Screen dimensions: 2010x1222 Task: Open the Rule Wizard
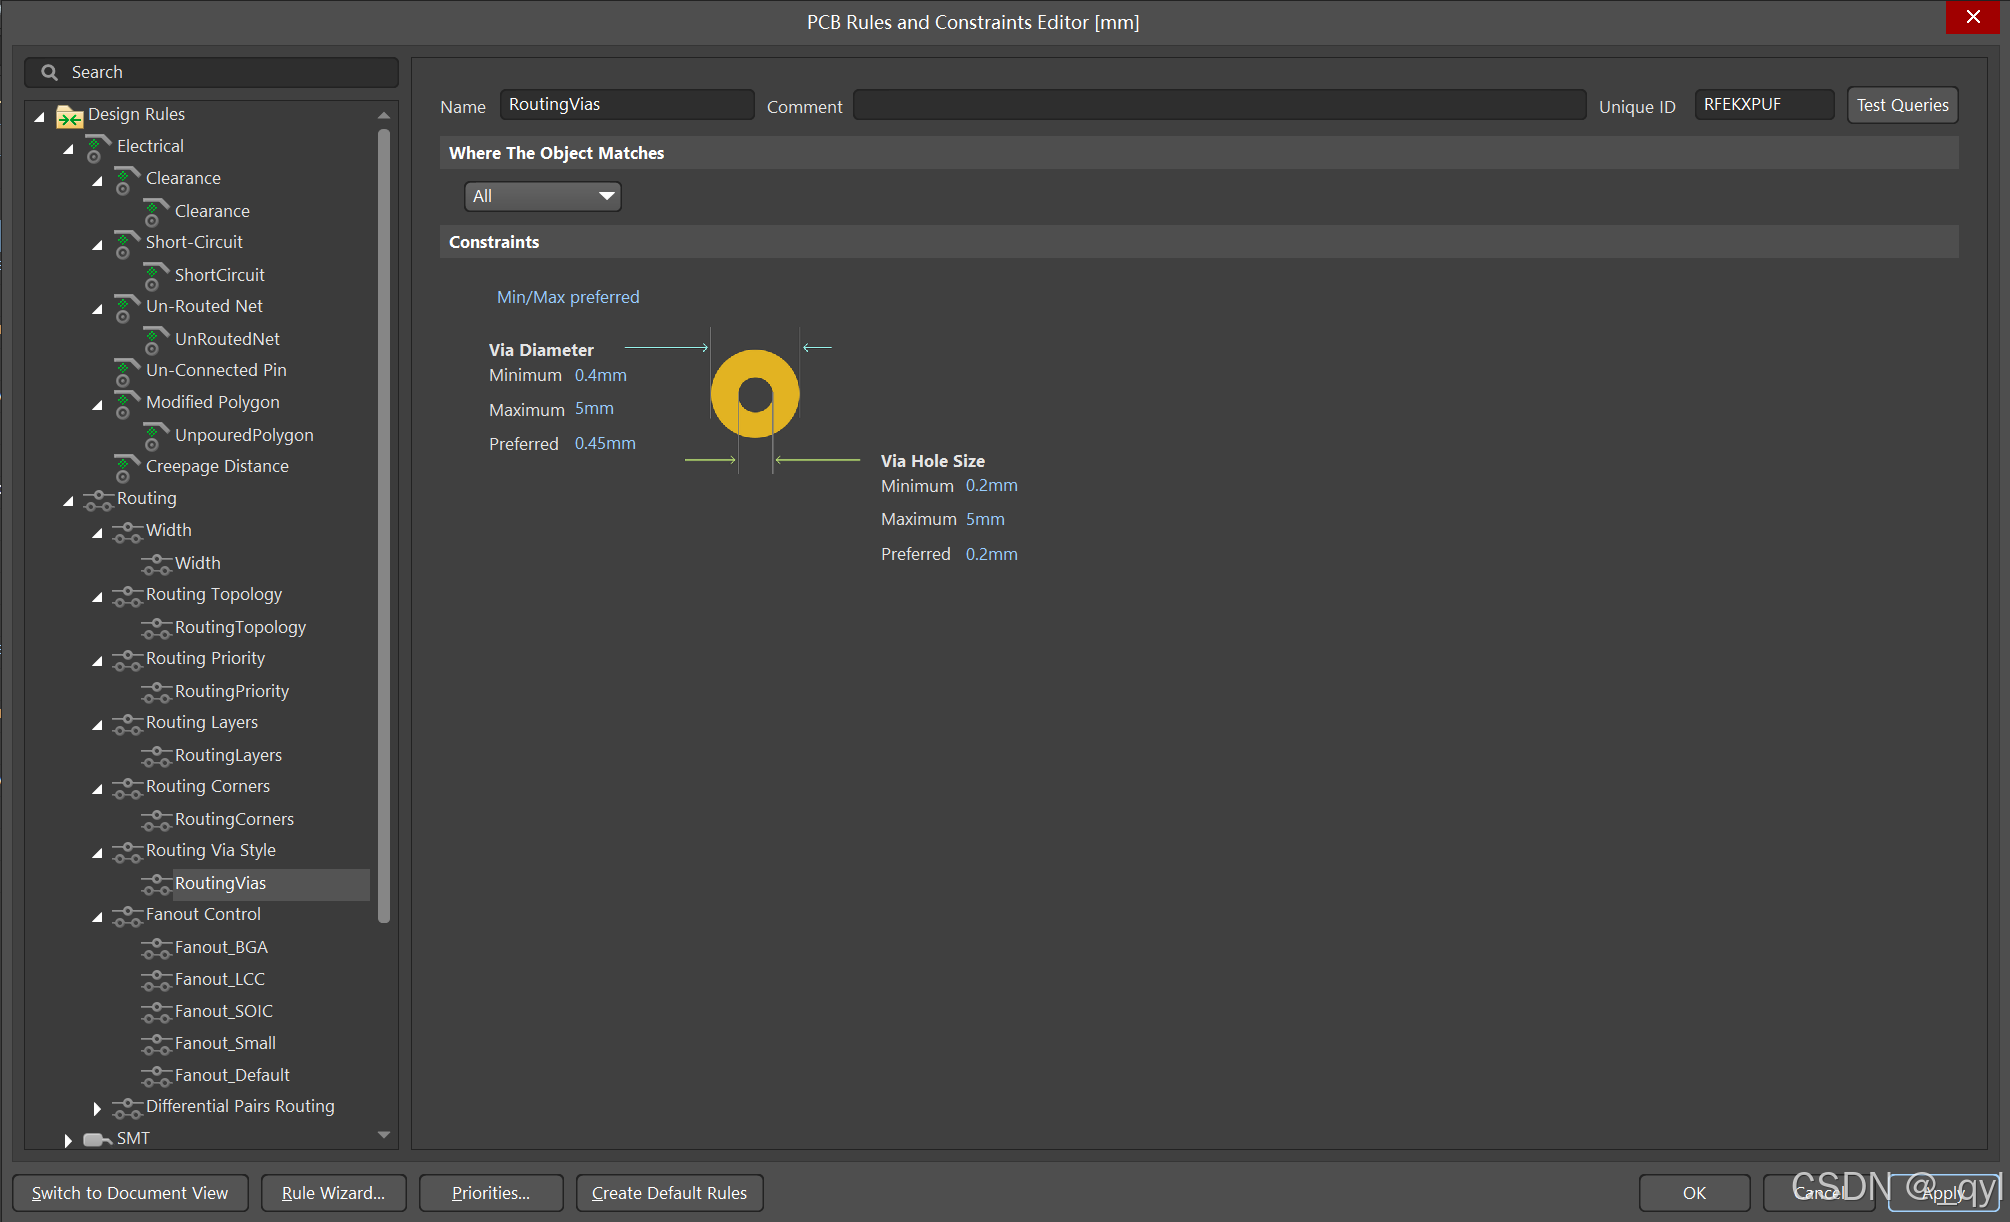(333, 1193)
